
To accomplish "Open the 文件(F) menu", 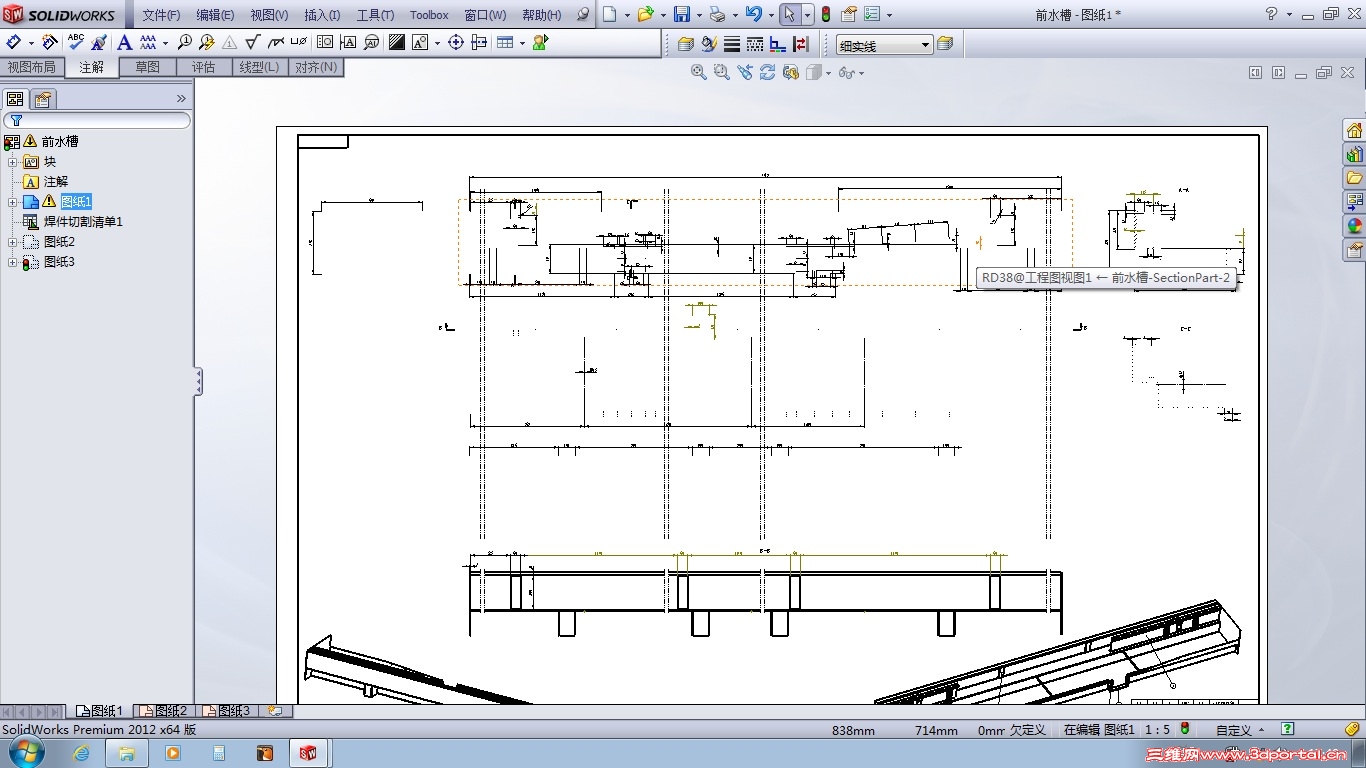I will coord(161,15).
